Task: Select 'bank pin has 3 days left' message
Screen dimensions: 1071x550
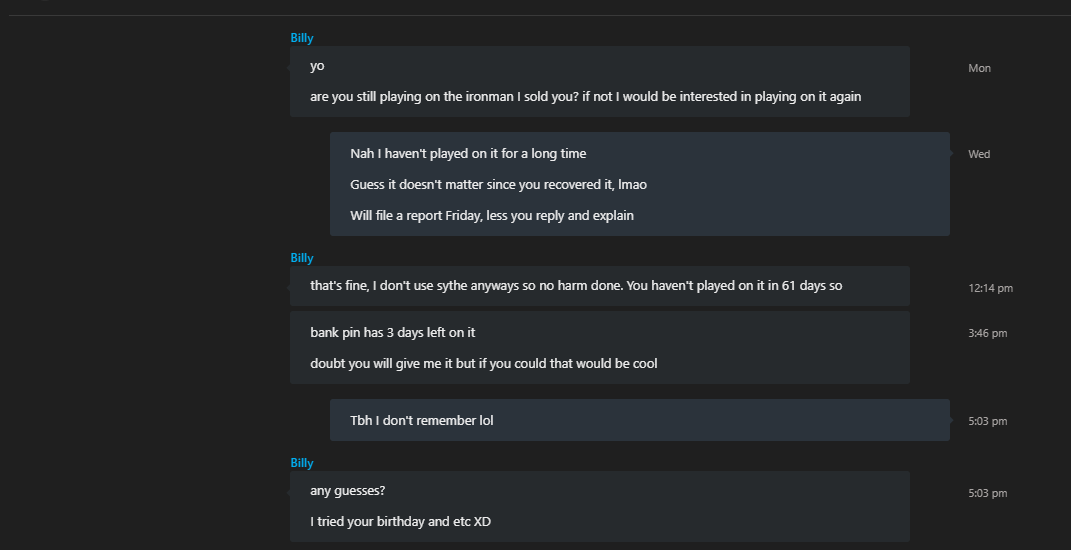Action: pos(393,333)
